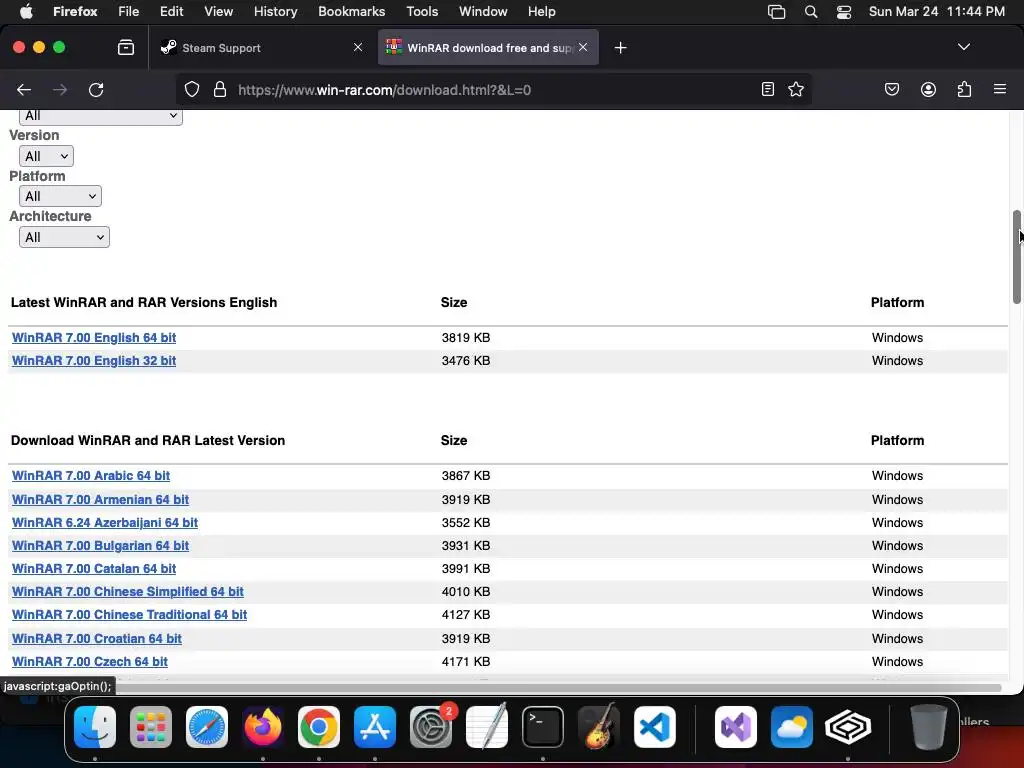Download WinRAR 7.00 Chinese Simplified 64 bit
Viewport: 1024px width, 768px height.
128,592
